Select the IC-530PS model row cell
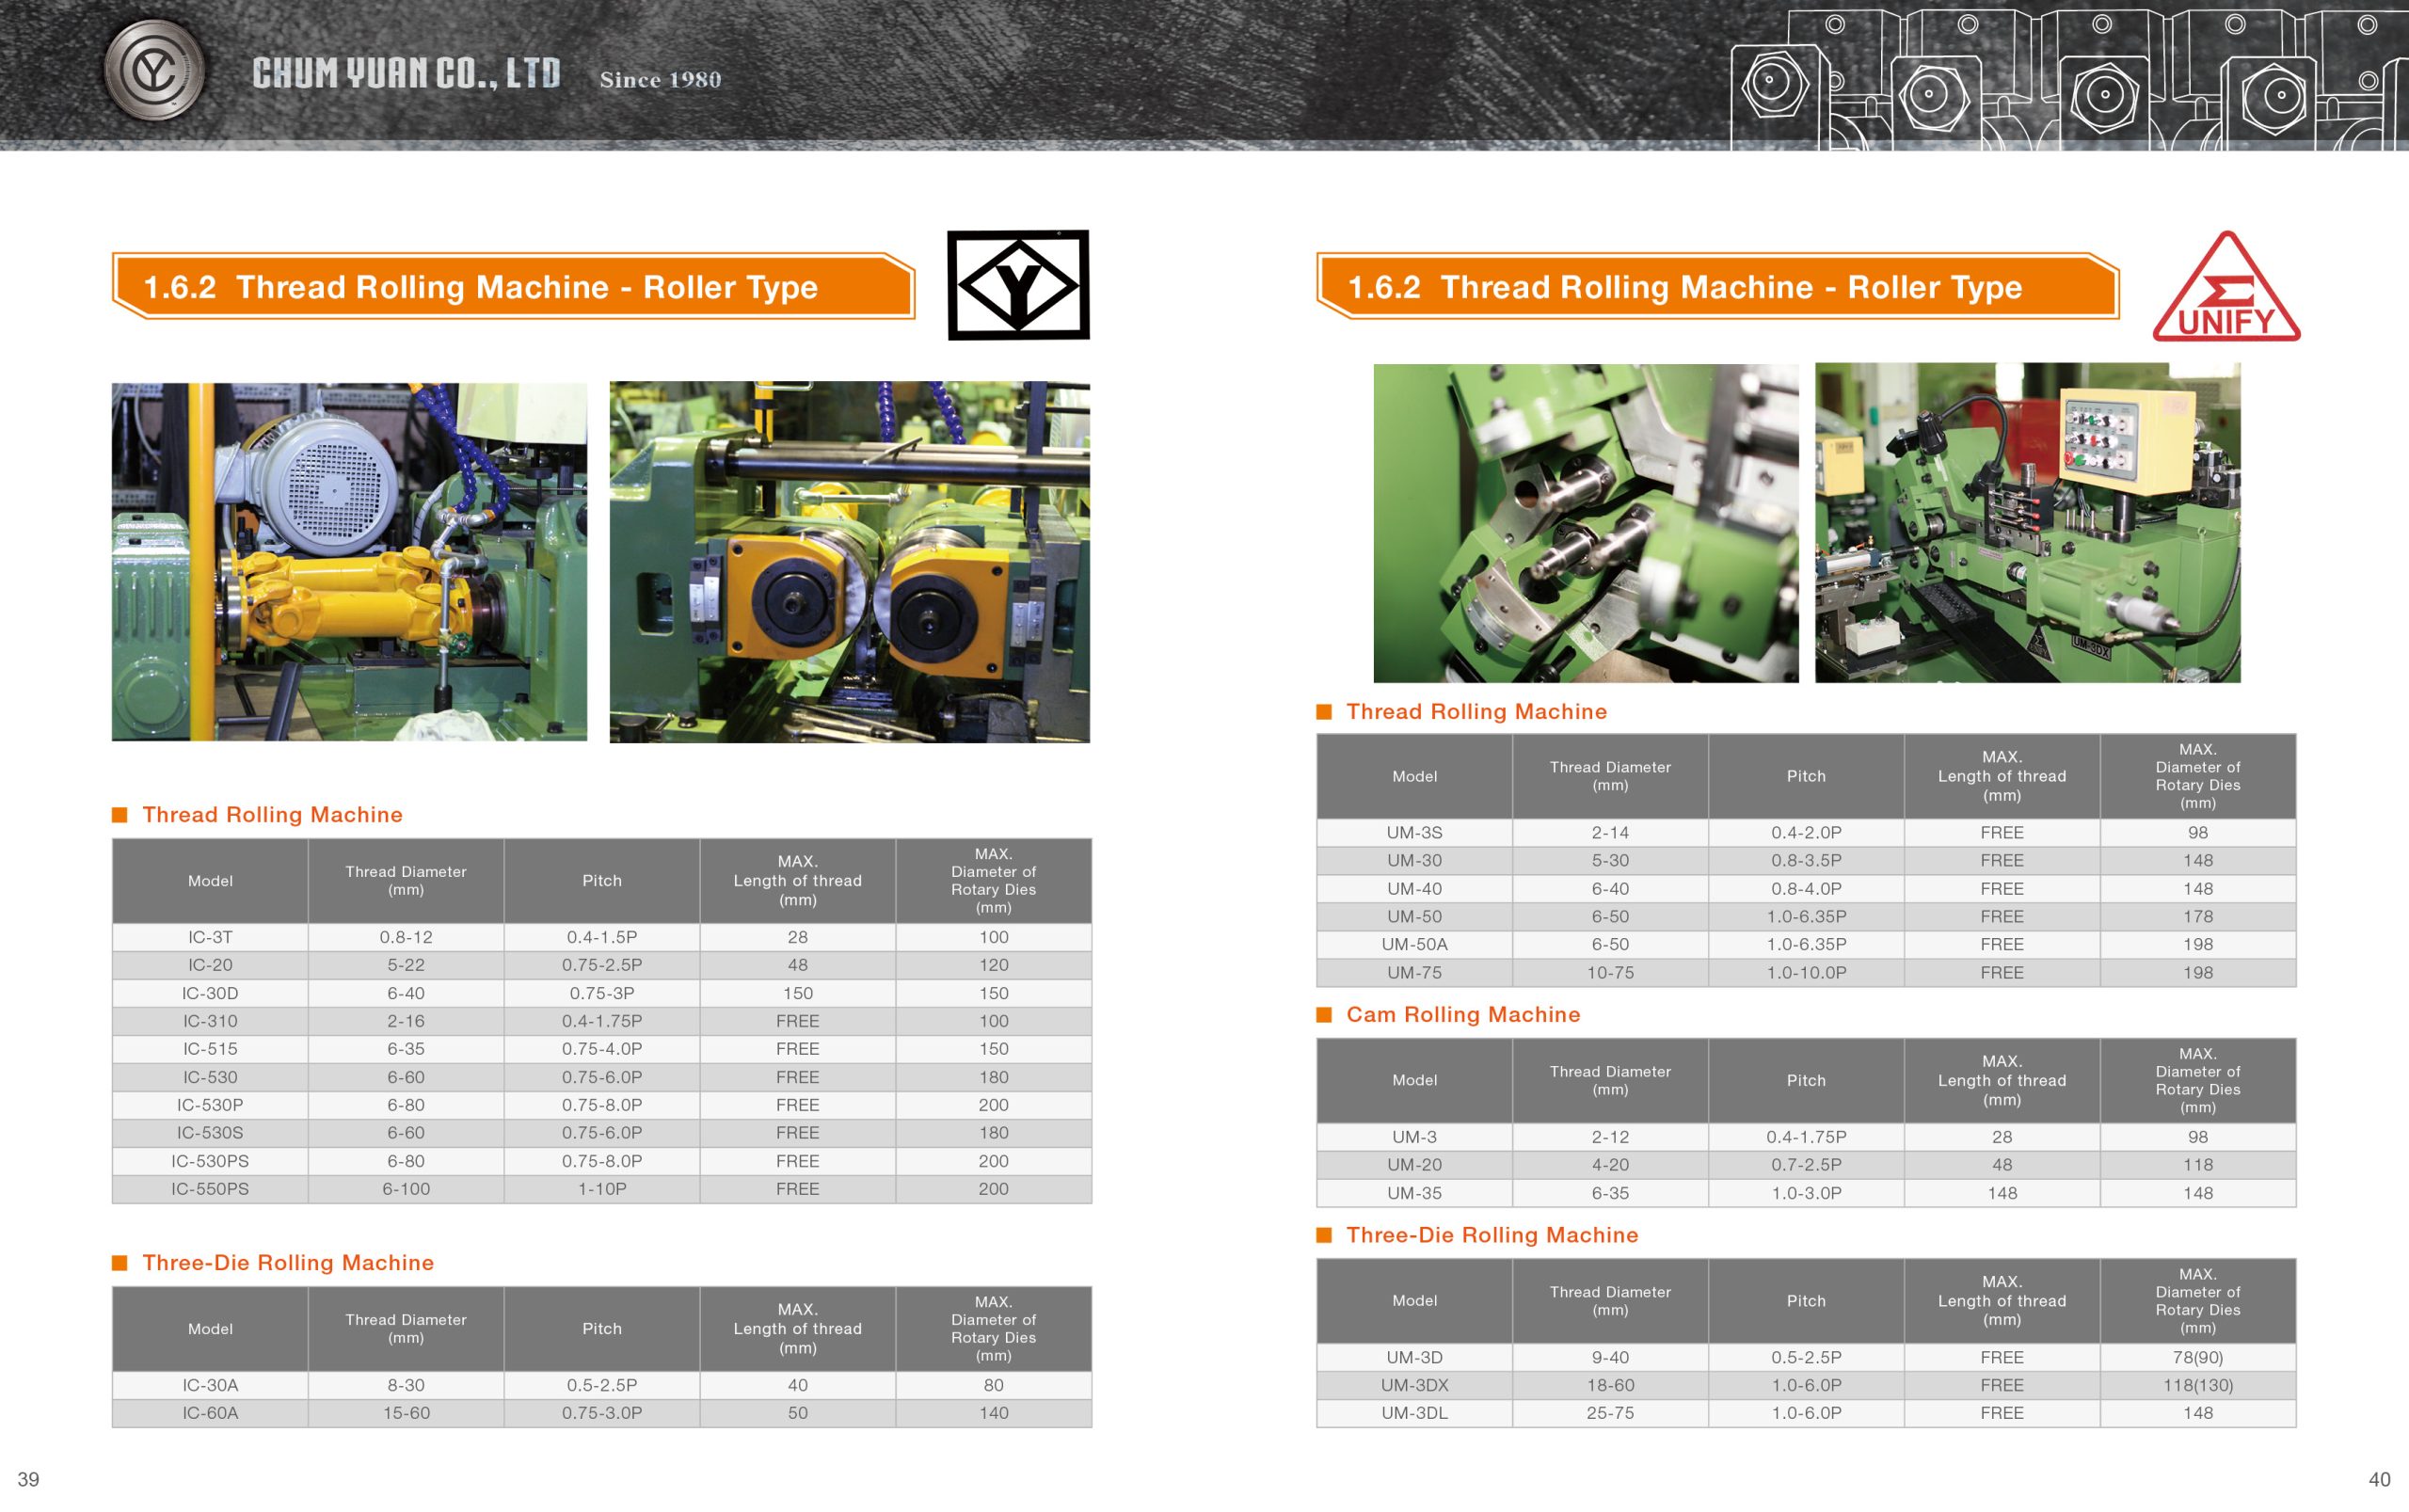Image resolution: width=2409 pixels, height=1512 pixels. pyautogui.click(x=210, y=1161)
